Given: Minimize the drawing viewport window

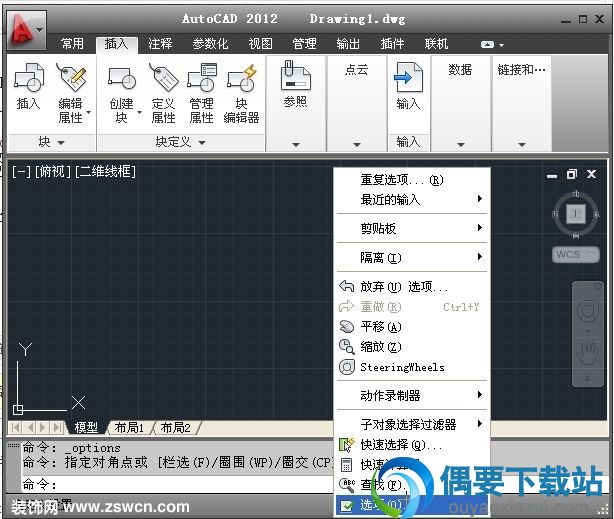Looking at the screenshot, I should (552, 175).
